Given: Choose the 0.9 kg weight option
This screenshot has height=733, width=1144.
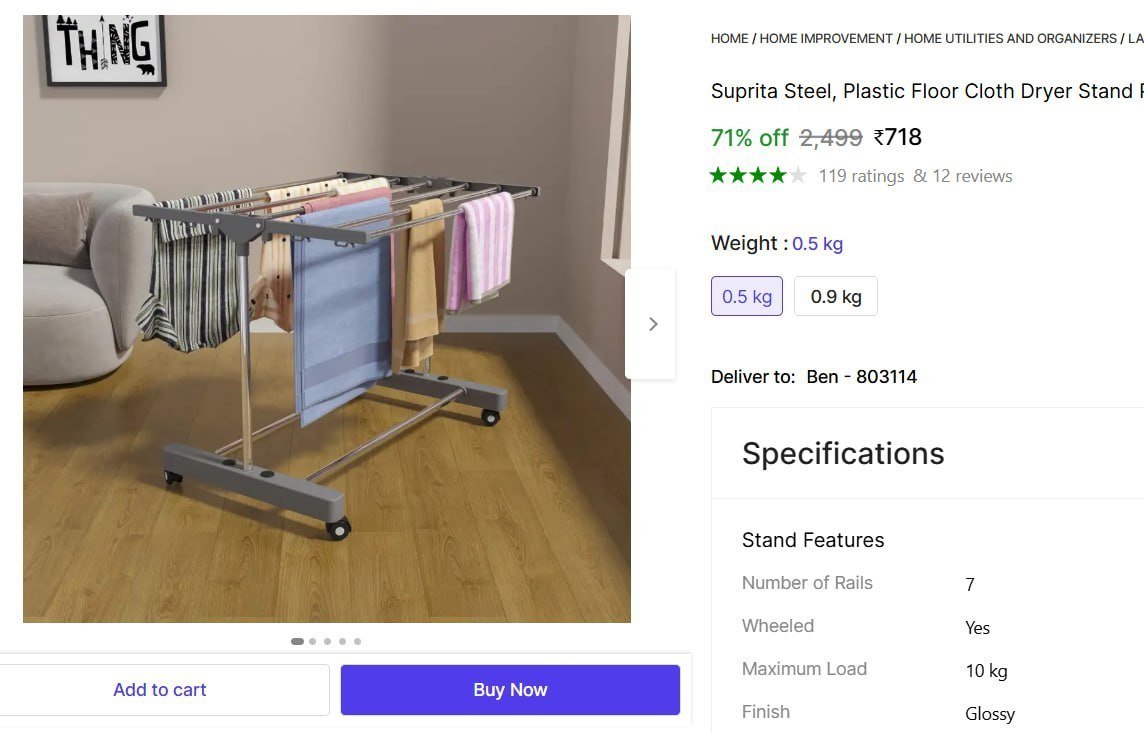Looking at the screenshot, I should (x=835, y=297).
